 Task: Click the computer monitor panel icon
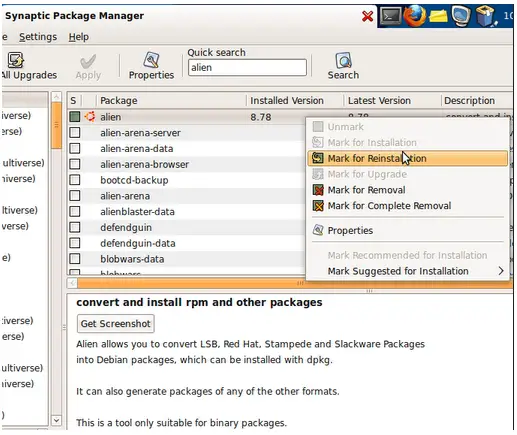pos(461,16)
